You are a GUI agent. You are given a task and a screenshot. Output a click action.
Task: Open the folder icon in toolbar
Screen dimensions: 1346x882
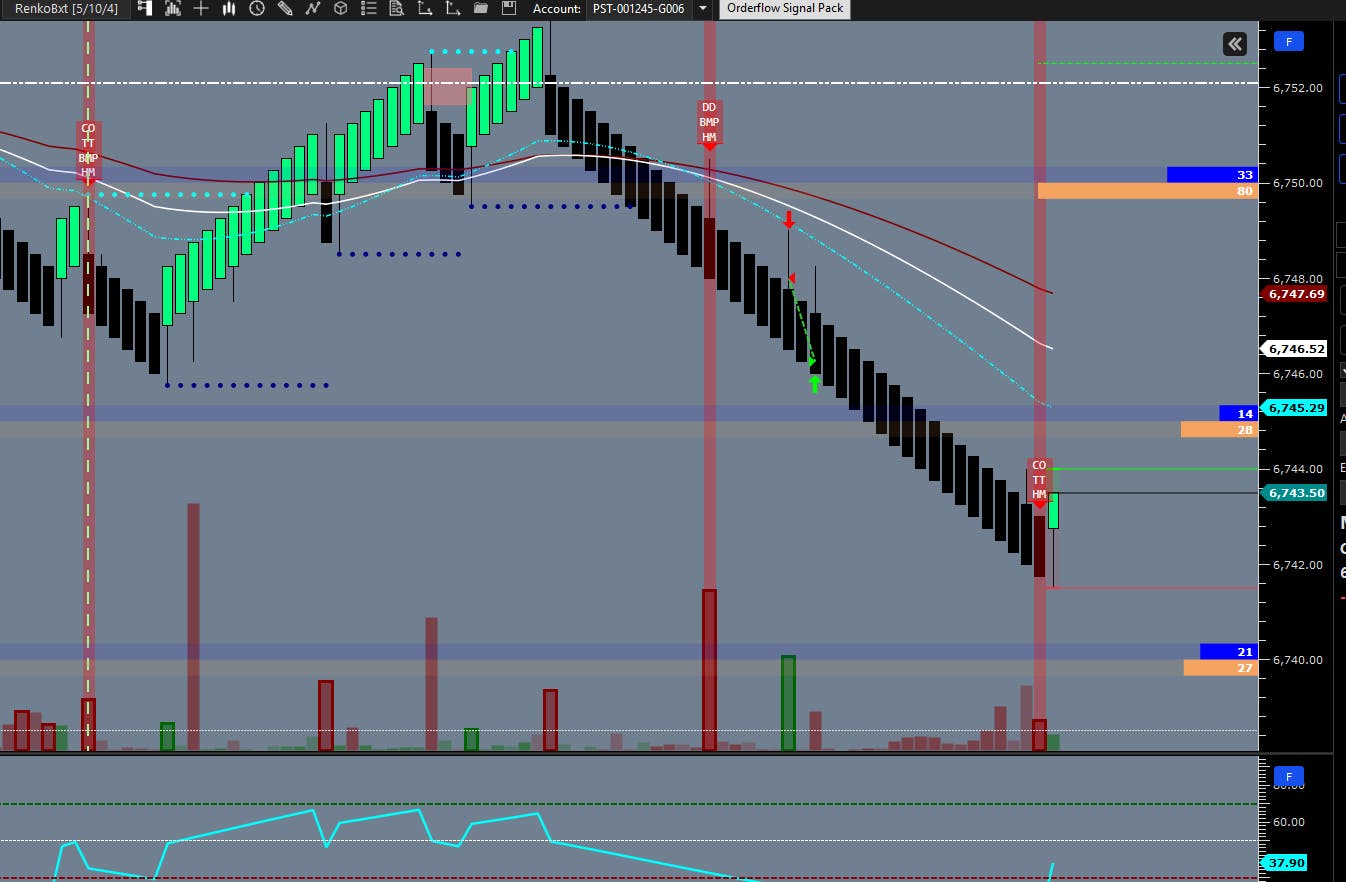(481, 8)
